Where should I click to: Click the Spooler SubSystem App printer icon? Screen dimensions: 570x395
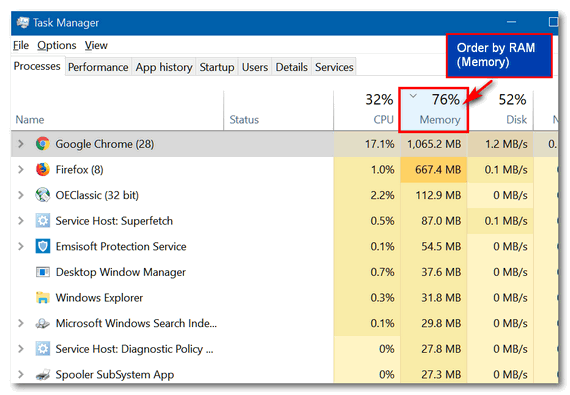[x=43, y=374]
